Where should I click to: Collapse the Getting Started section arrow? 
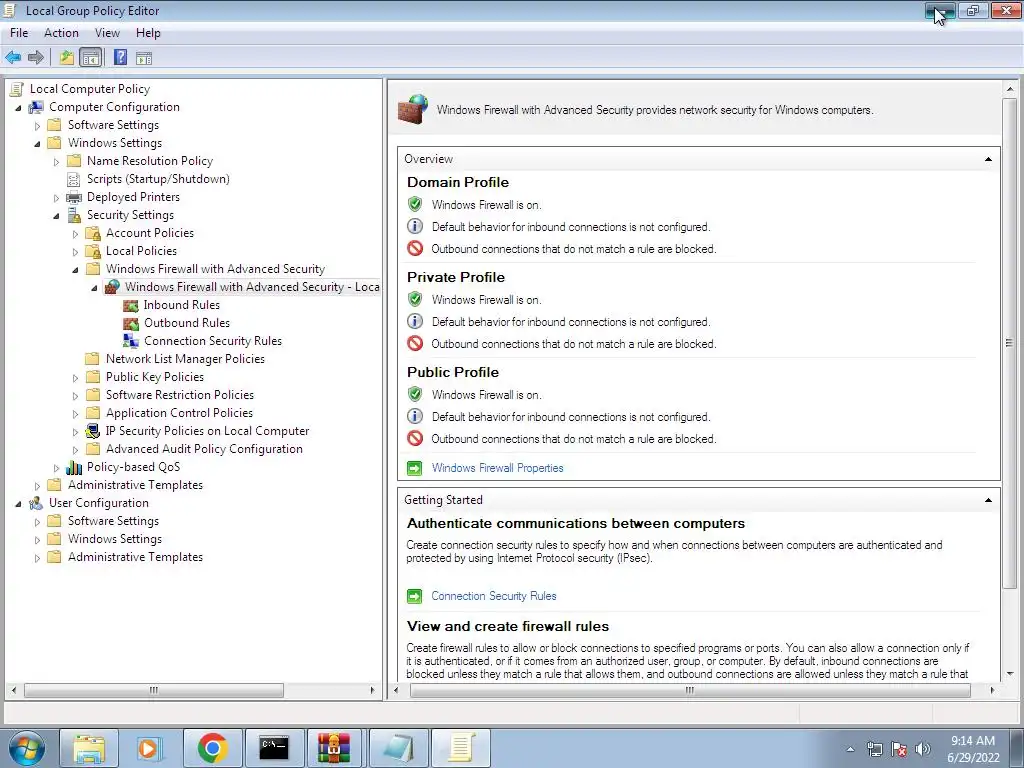click(988, 500)
